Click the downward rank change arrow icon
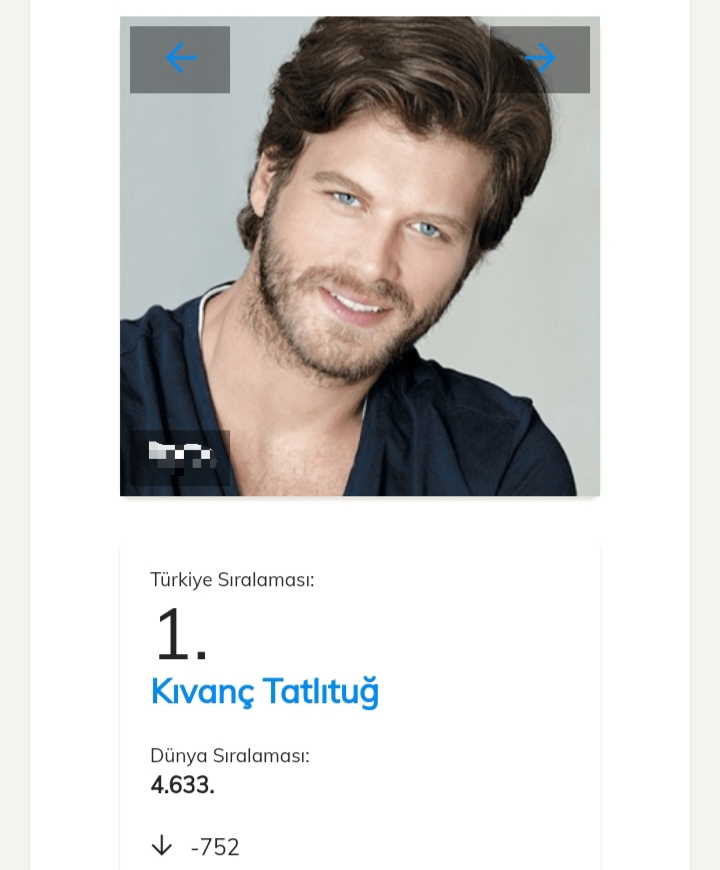The height and width of the screenshot is (870, 720). (162, 846)
